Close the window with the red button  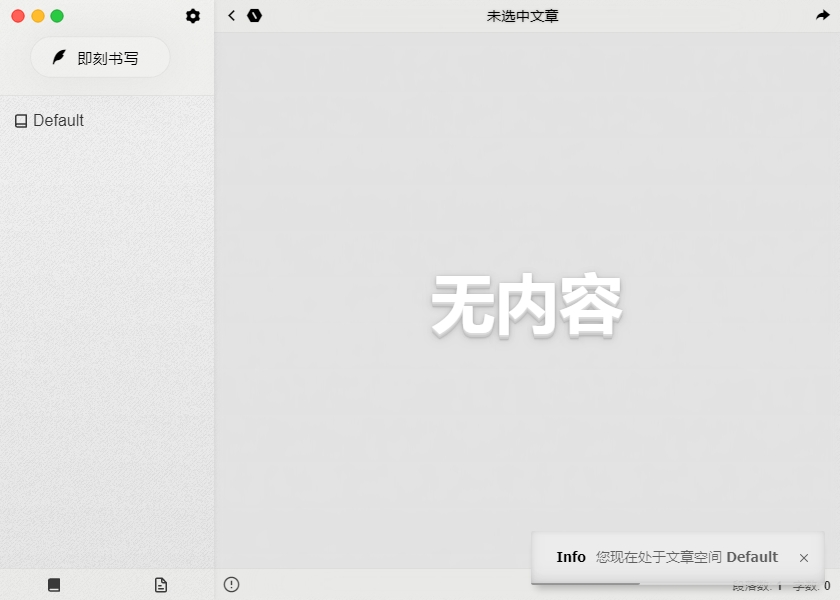(x=18, y=16)
